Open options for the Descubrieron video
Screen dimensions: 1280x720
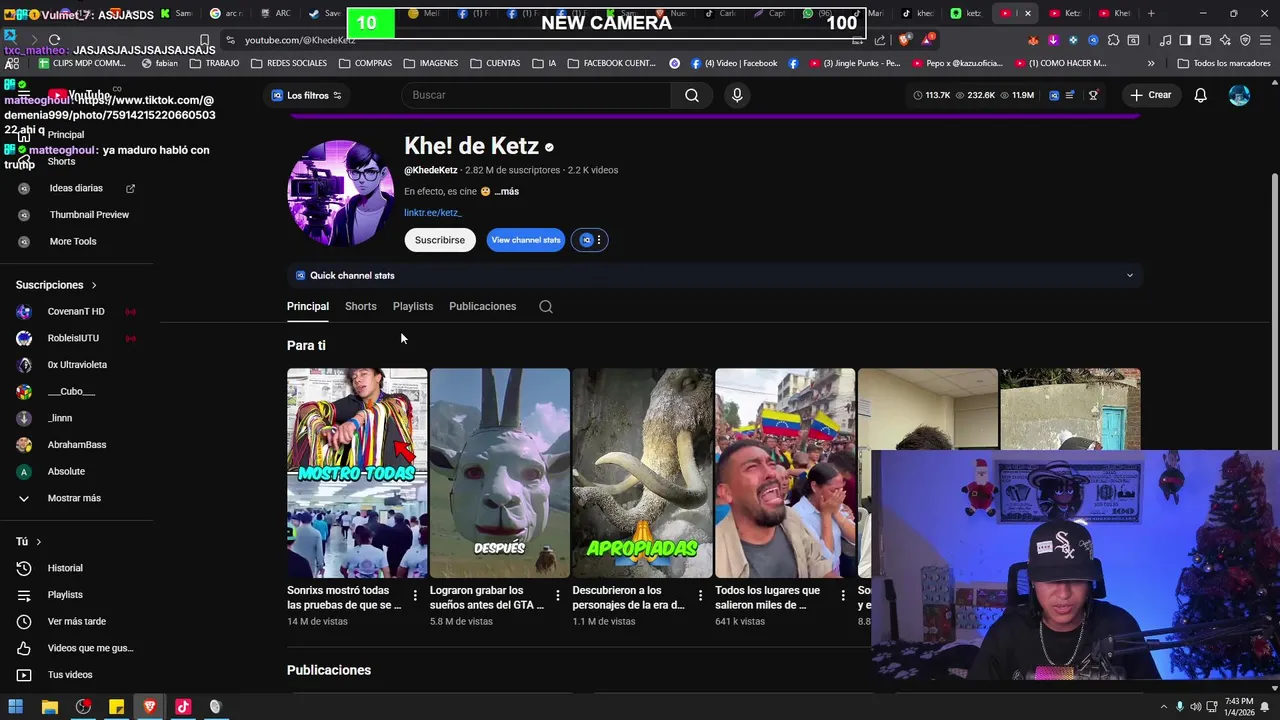coord(700,596)
